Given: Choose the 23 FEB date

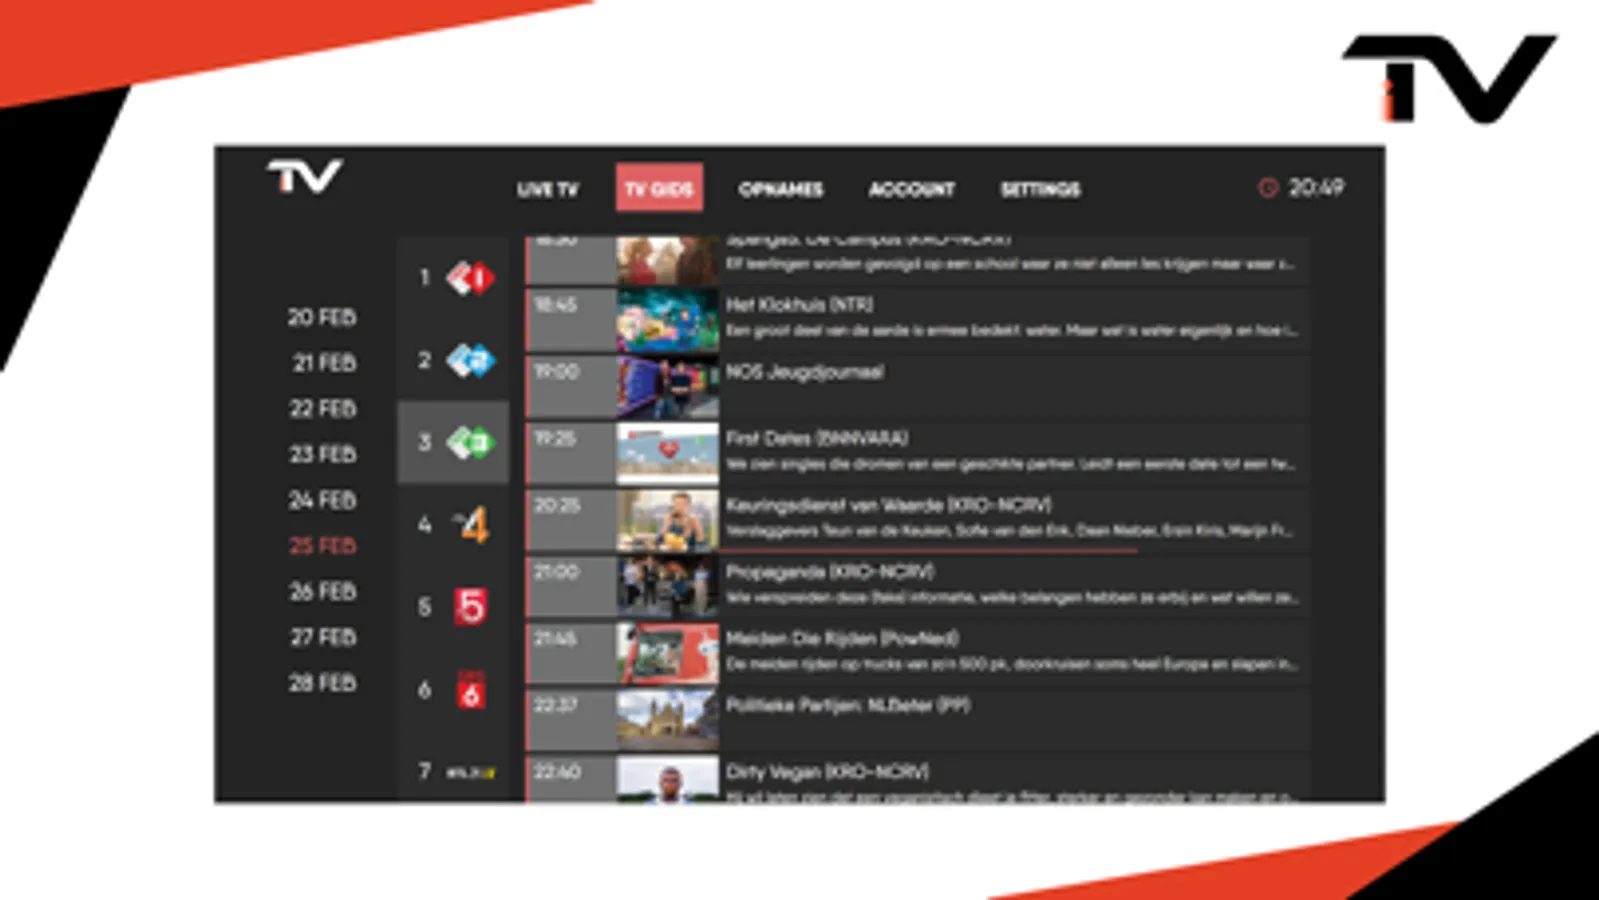Looking at the screenshot, I should point(322,454).
